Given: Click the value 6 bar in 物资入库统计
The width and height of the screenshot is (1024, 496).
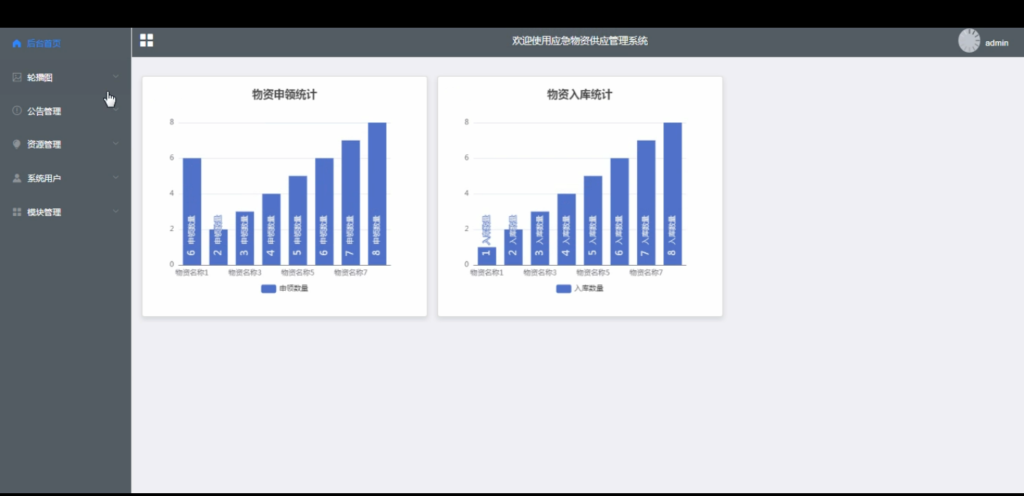Looking at the screenshot, I should [620, 211].
